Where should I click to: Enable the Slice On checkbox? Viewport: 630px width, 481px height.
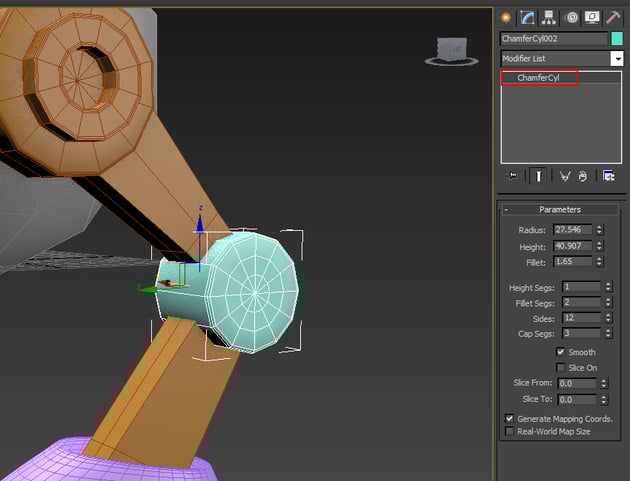(x=561, y=367)
